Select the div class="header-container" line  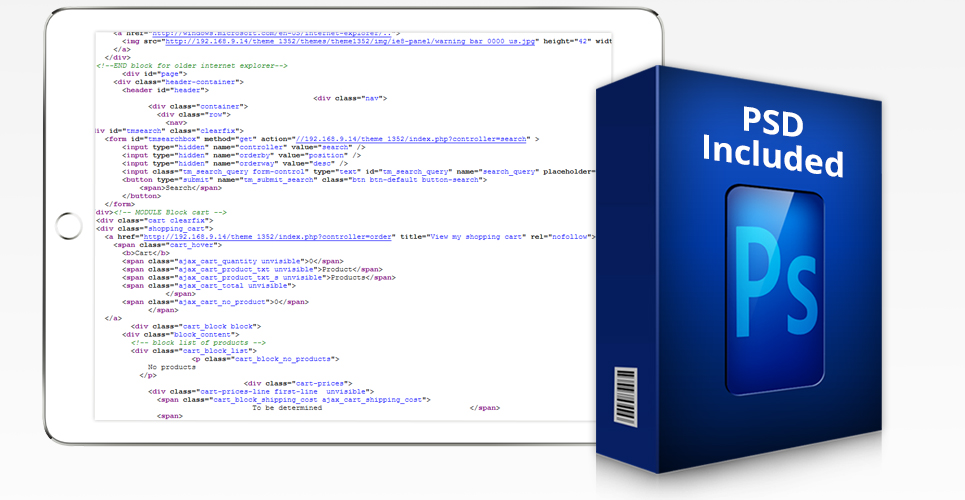[x=178, y=82]
